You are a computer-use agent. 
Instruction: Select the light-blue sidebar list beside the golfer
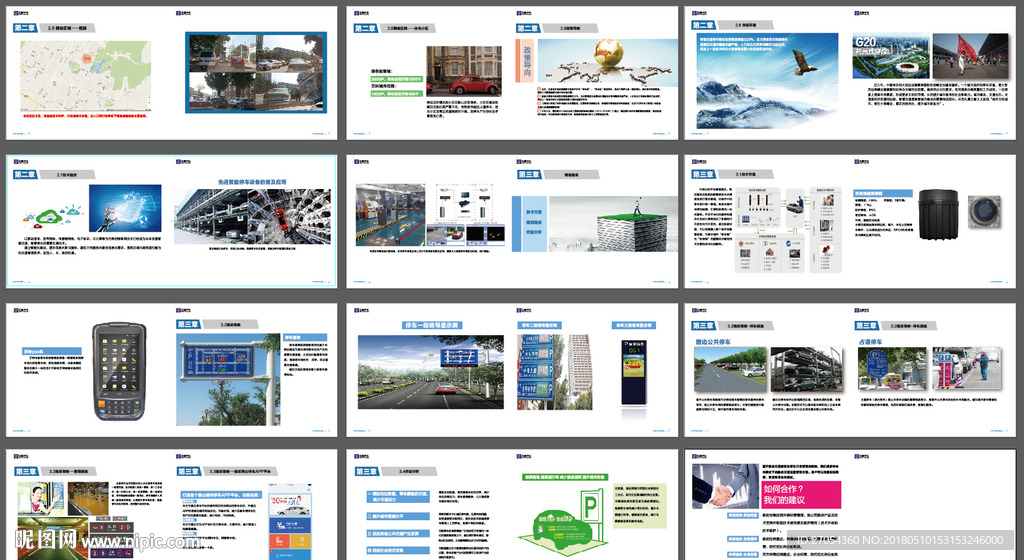pos(534,223)
